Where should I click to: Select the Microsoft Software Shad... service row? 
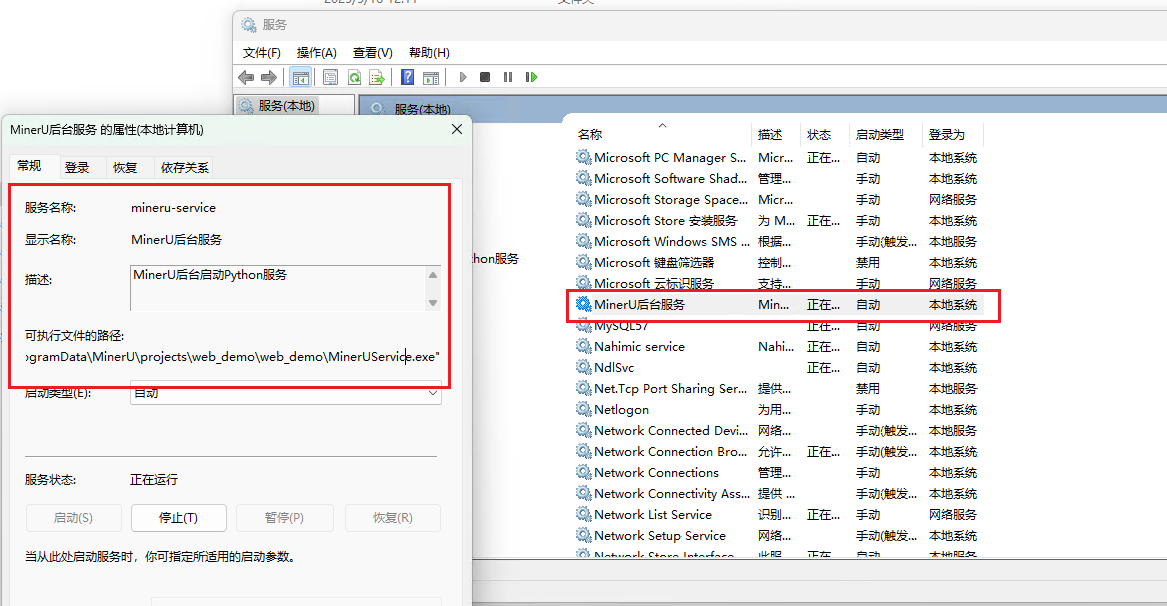pos(778,179)
